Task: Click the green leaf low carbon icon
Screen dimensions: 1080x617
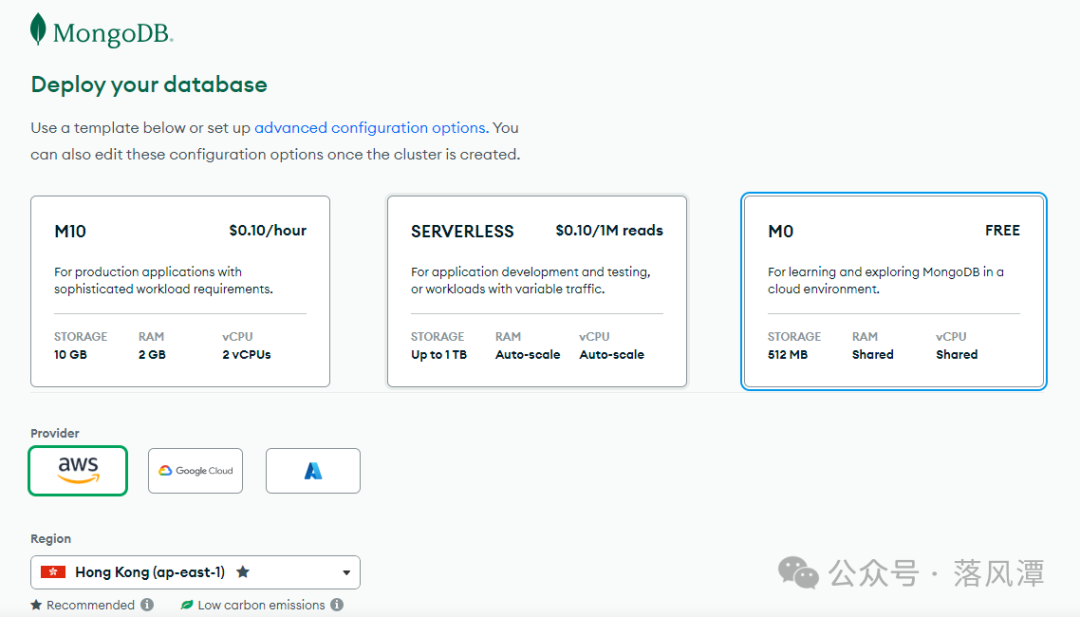Action: pos(187,605)
